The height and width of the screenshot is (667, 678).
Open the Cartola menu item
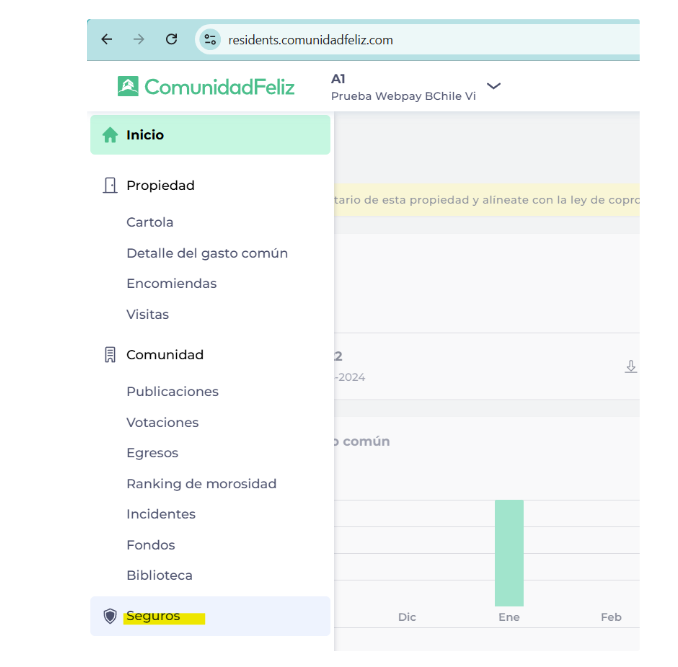coord(150,222)
